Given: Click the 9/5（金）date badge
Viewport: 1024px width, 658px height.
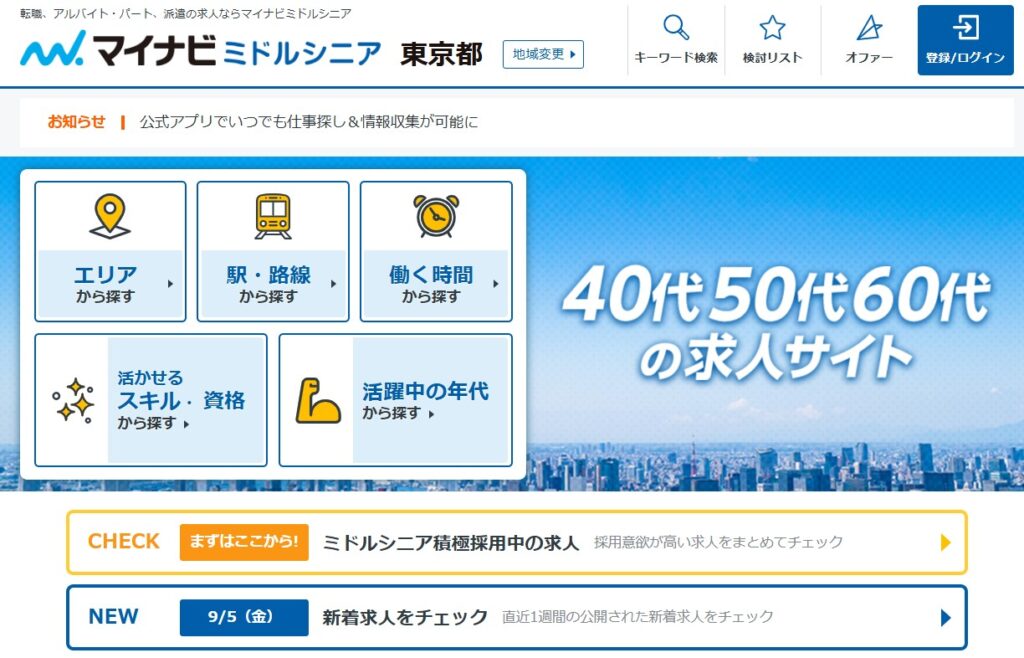Looking at the screenshot, I should [244, 617].
